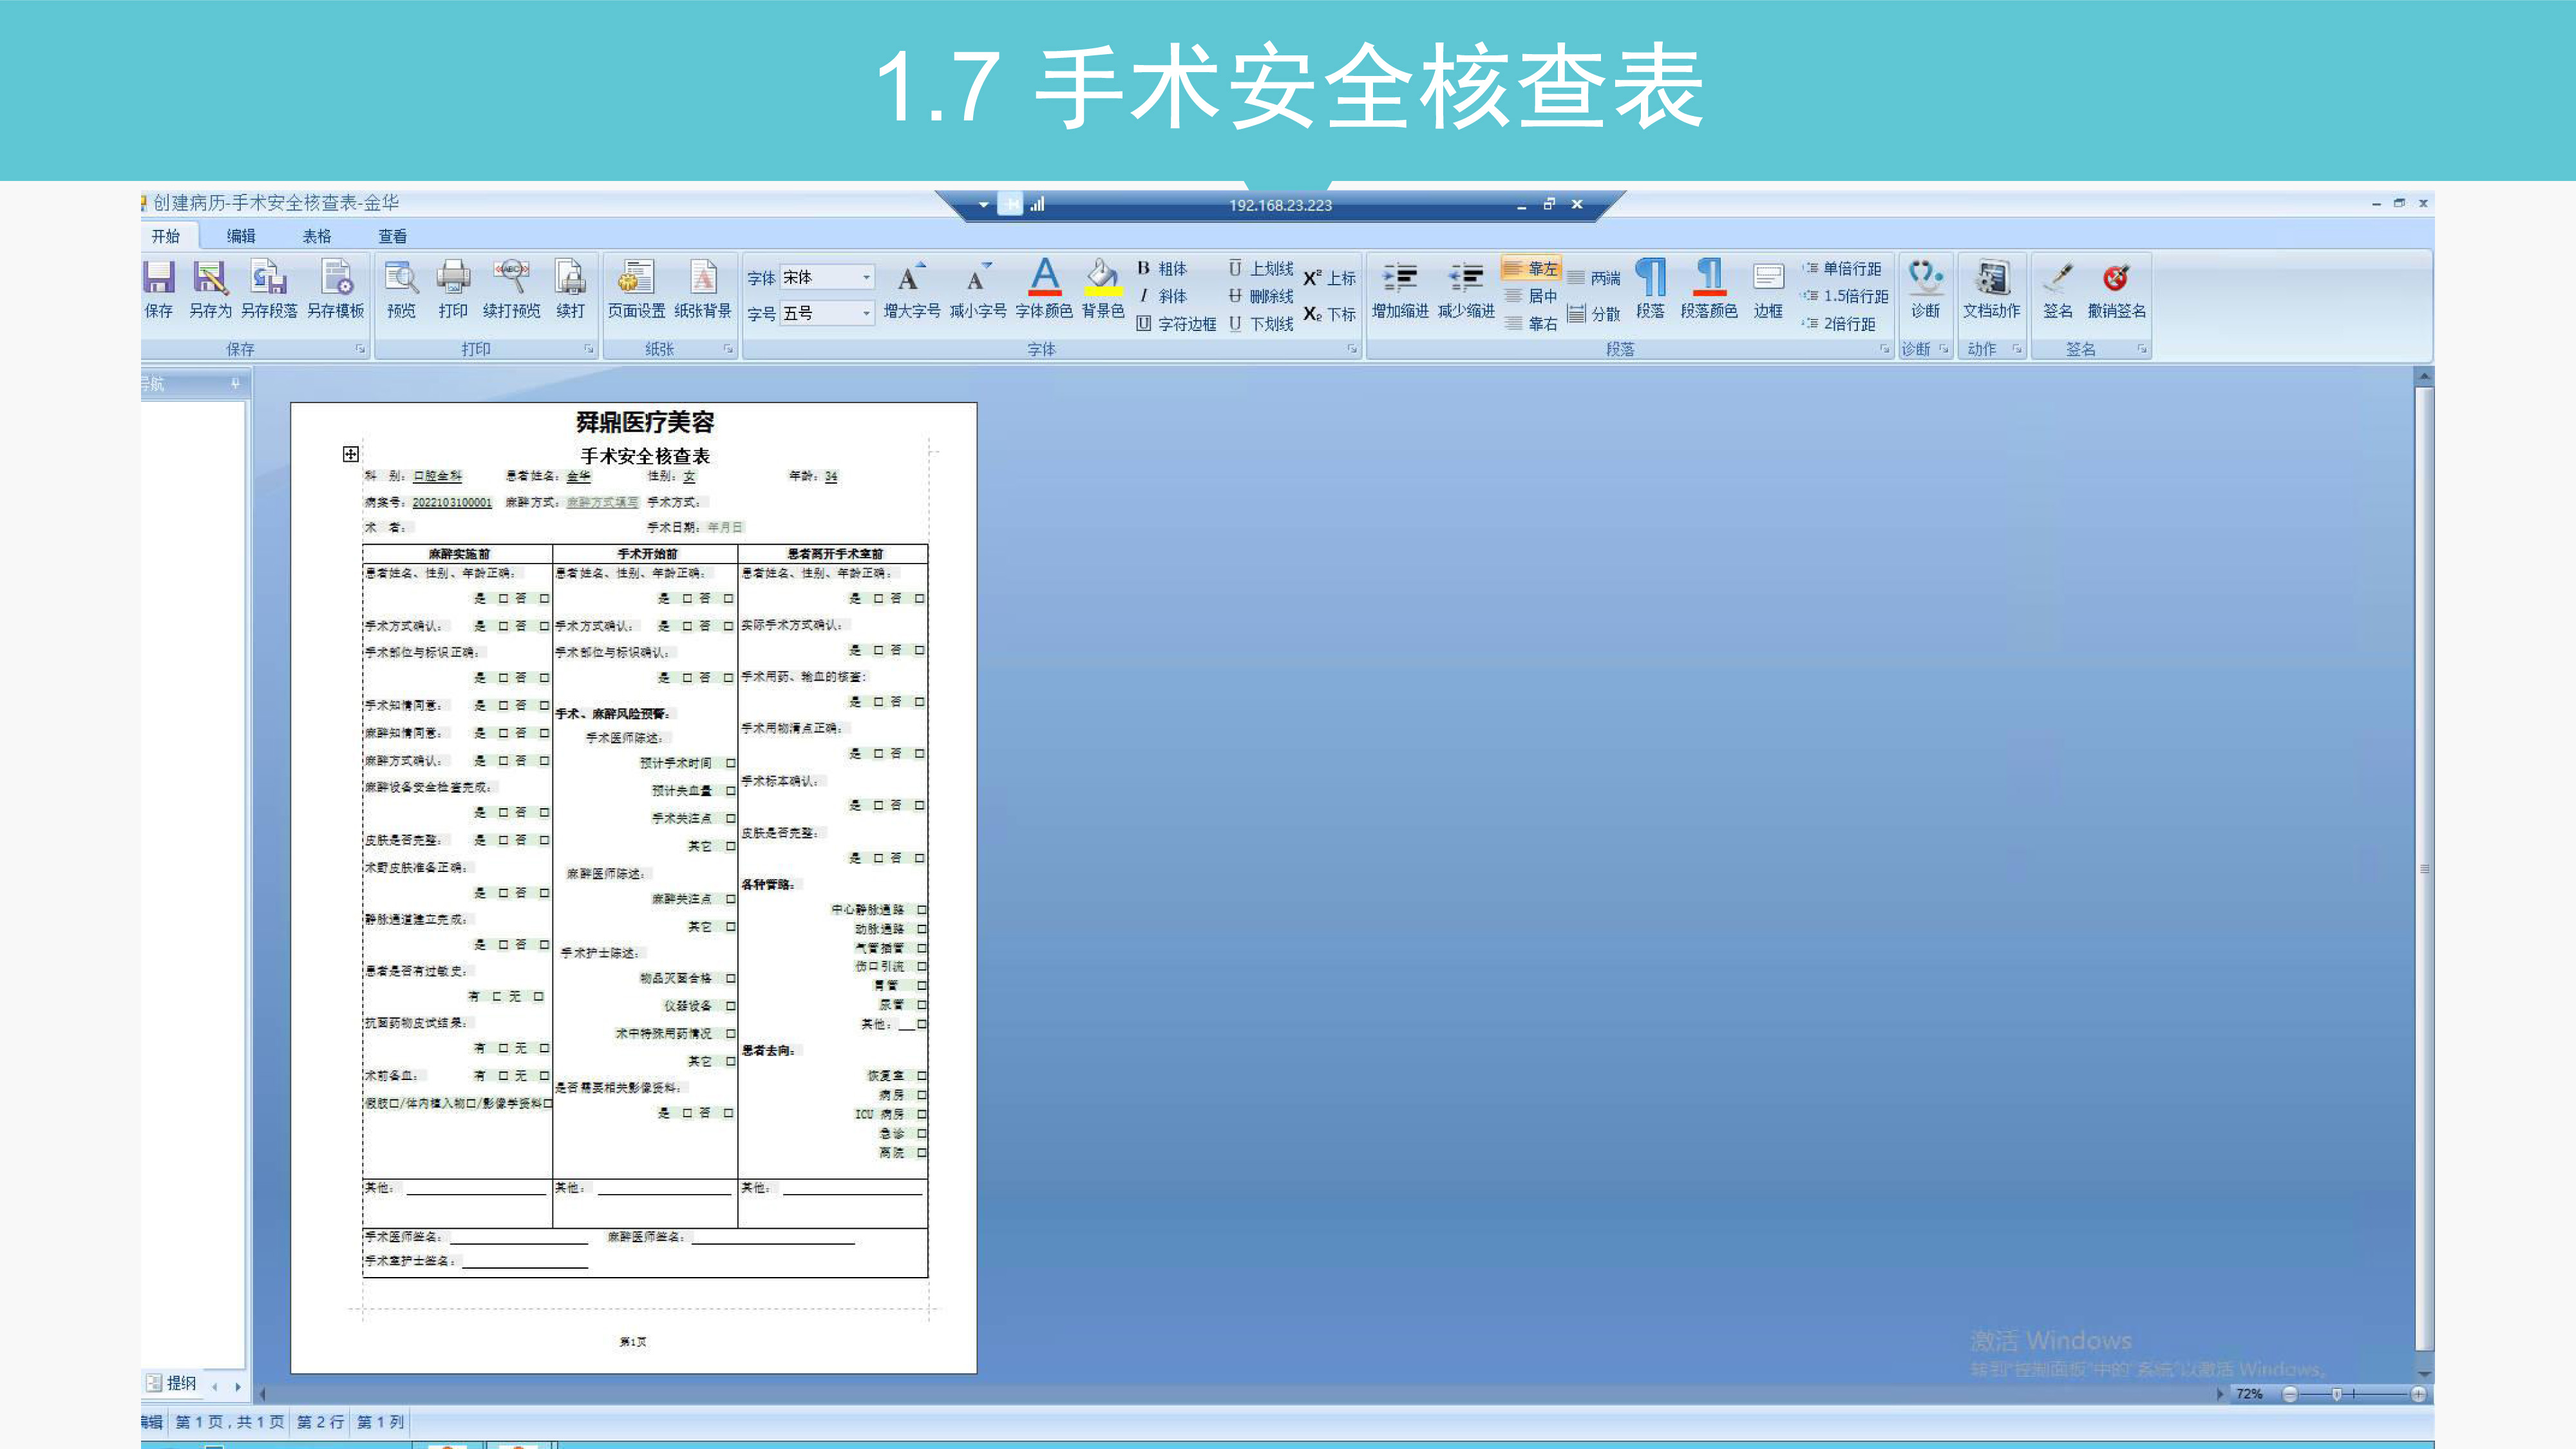Expand the 段落 group dialog launcher
2576x1449 pixels.
click(x=1884, y=349)
